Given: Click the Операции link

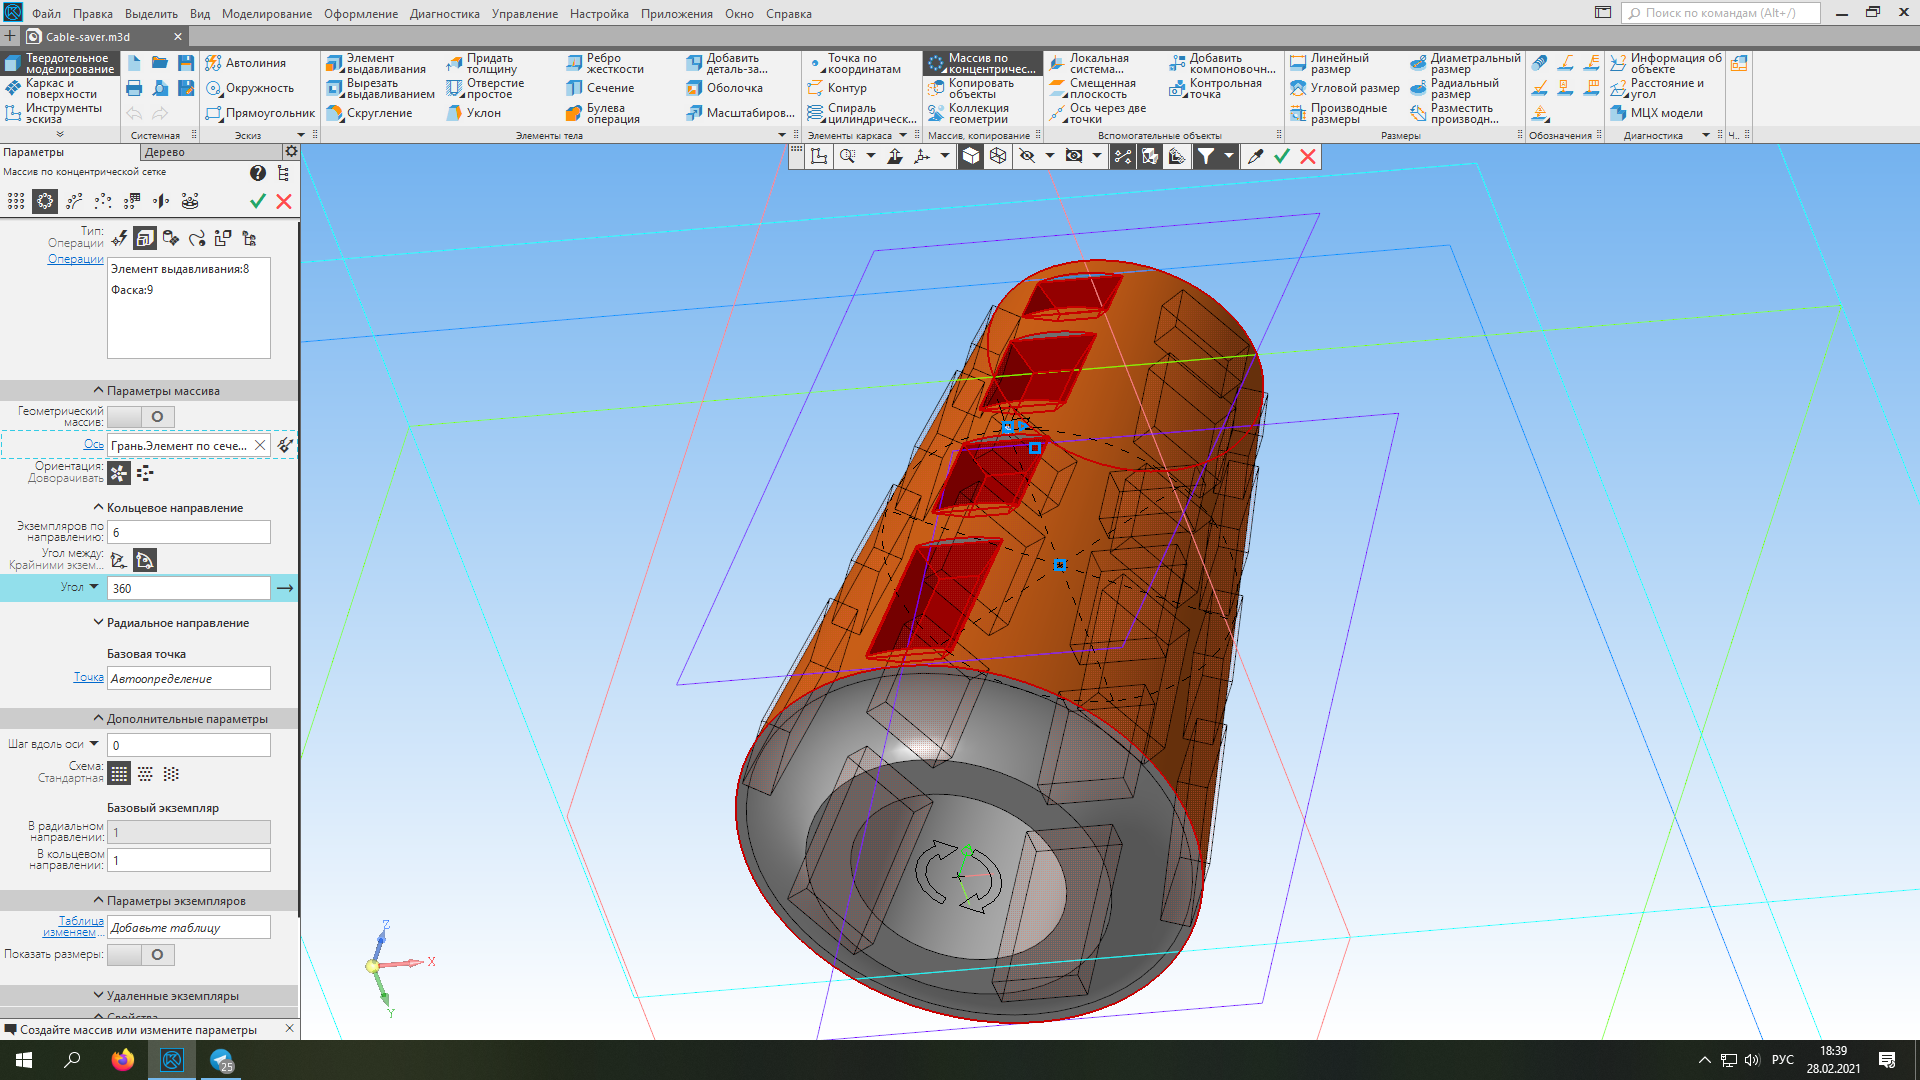Looking at the screenshot, I should coord(76,259).
